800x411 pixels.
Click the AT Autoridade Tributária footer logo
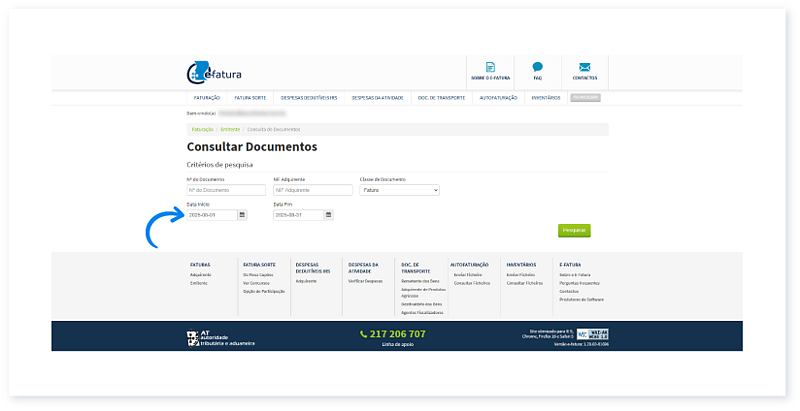tap(221, 337)
